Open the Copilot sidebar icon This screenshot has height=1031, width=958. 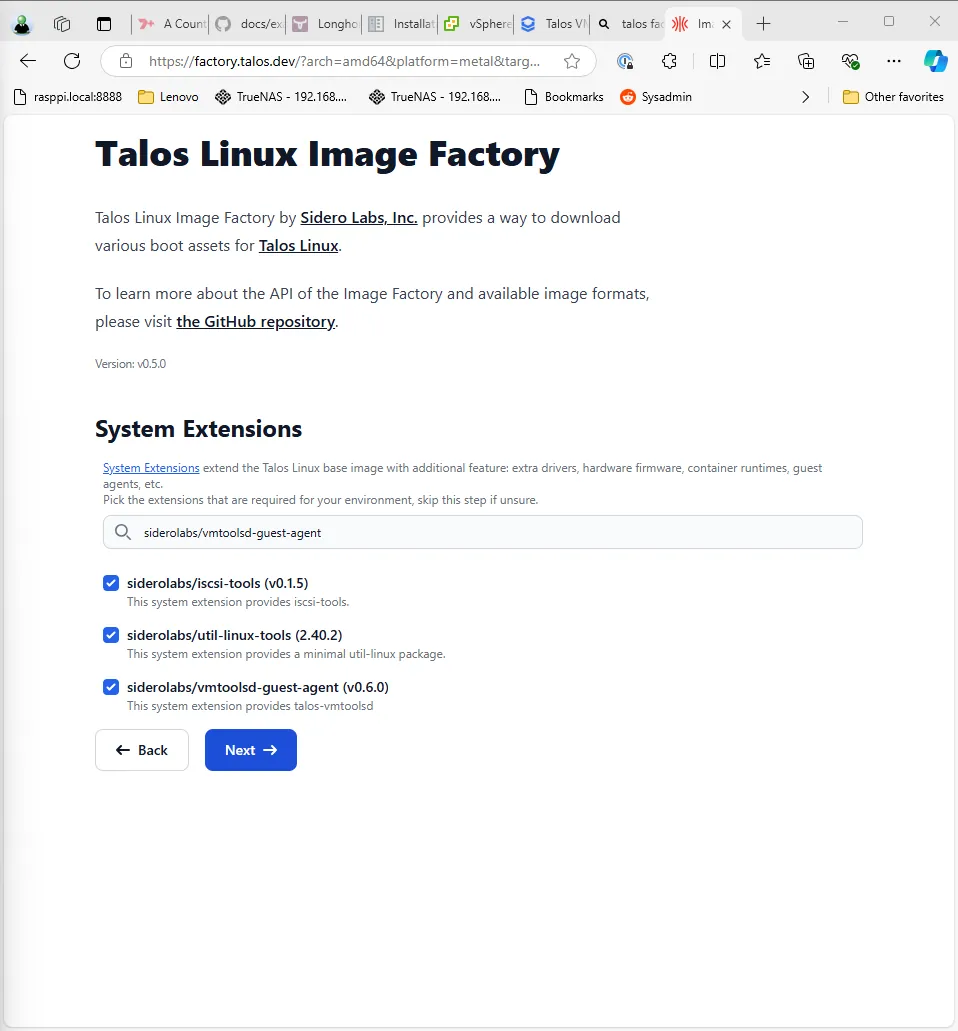click(x=935, y=61)
